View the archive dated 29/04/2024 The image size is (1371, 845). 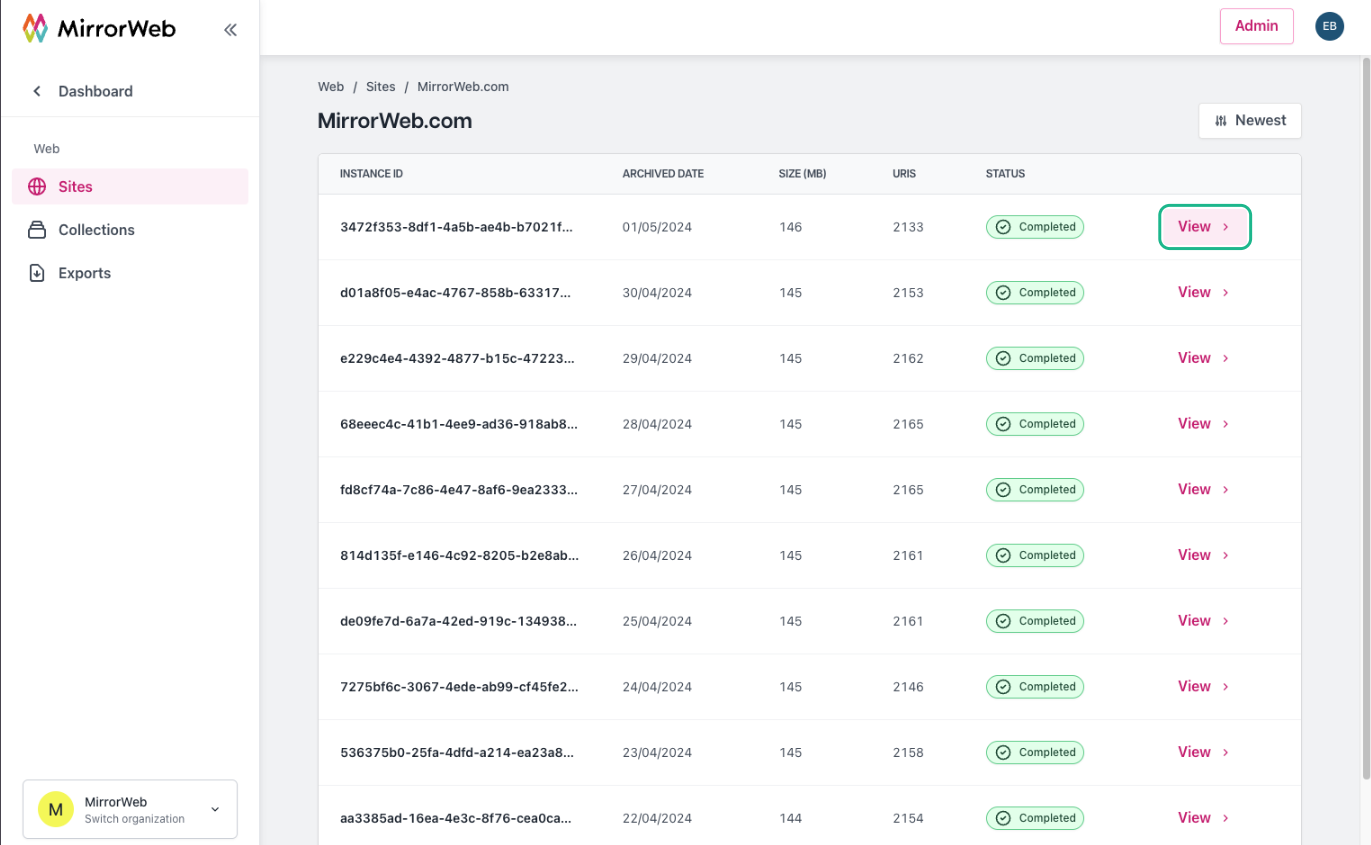click(1205, 358)
